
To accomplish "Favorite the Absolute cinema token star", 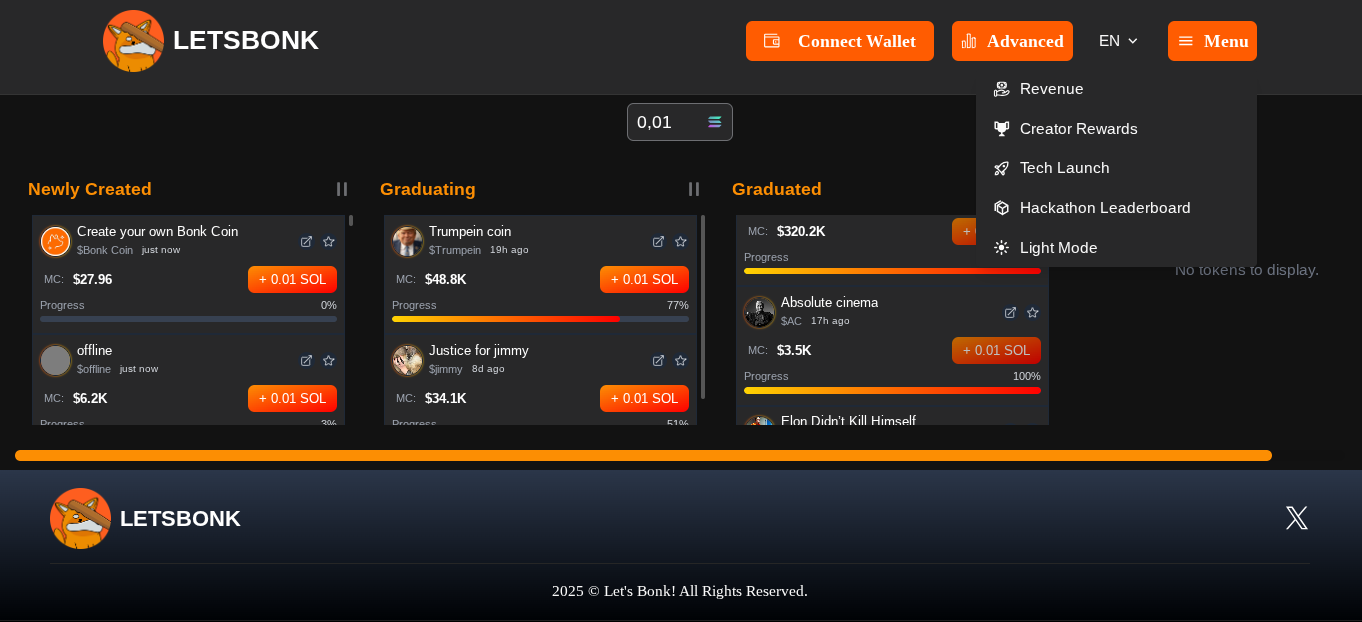I will click(1033, 312).
